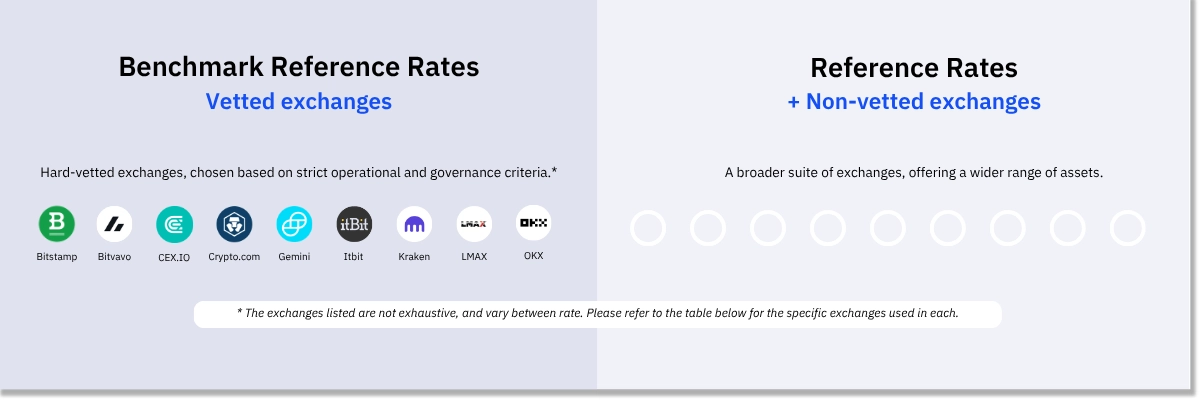The height and width of the screenshot is (400, 1200).
Task: Click the Gemini exchange logo
Action: [295, 225]
